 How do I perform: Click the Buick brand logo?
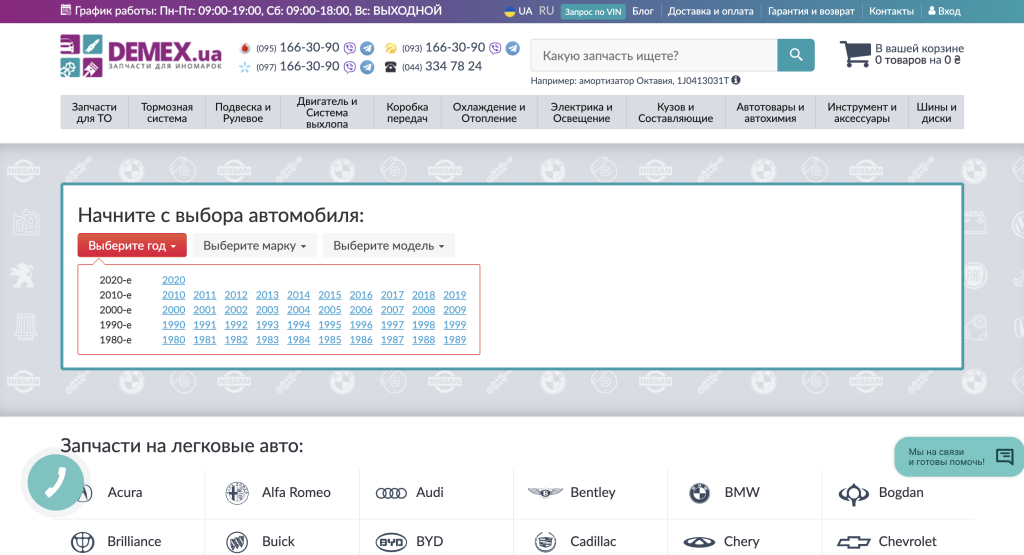point(237,542)
